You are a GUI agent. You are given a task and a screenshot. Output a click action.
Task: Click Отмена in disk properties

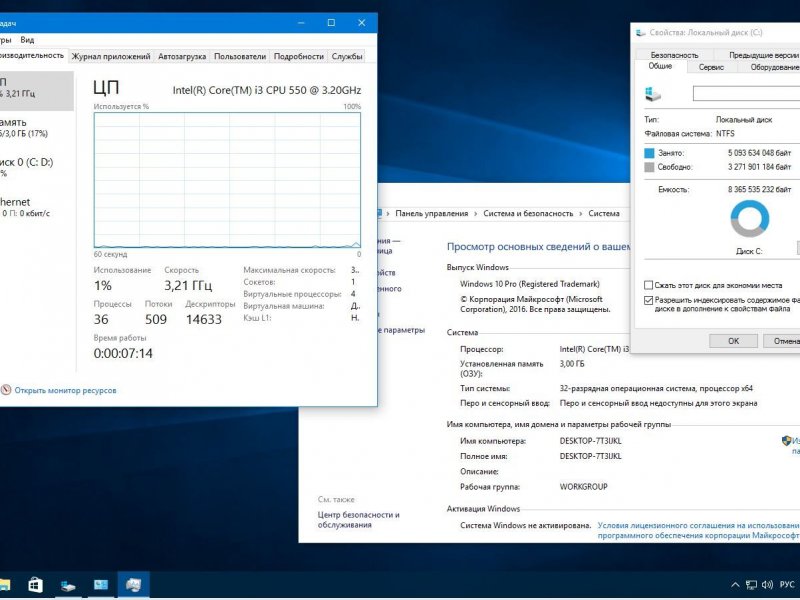click(x=782, y=341)
